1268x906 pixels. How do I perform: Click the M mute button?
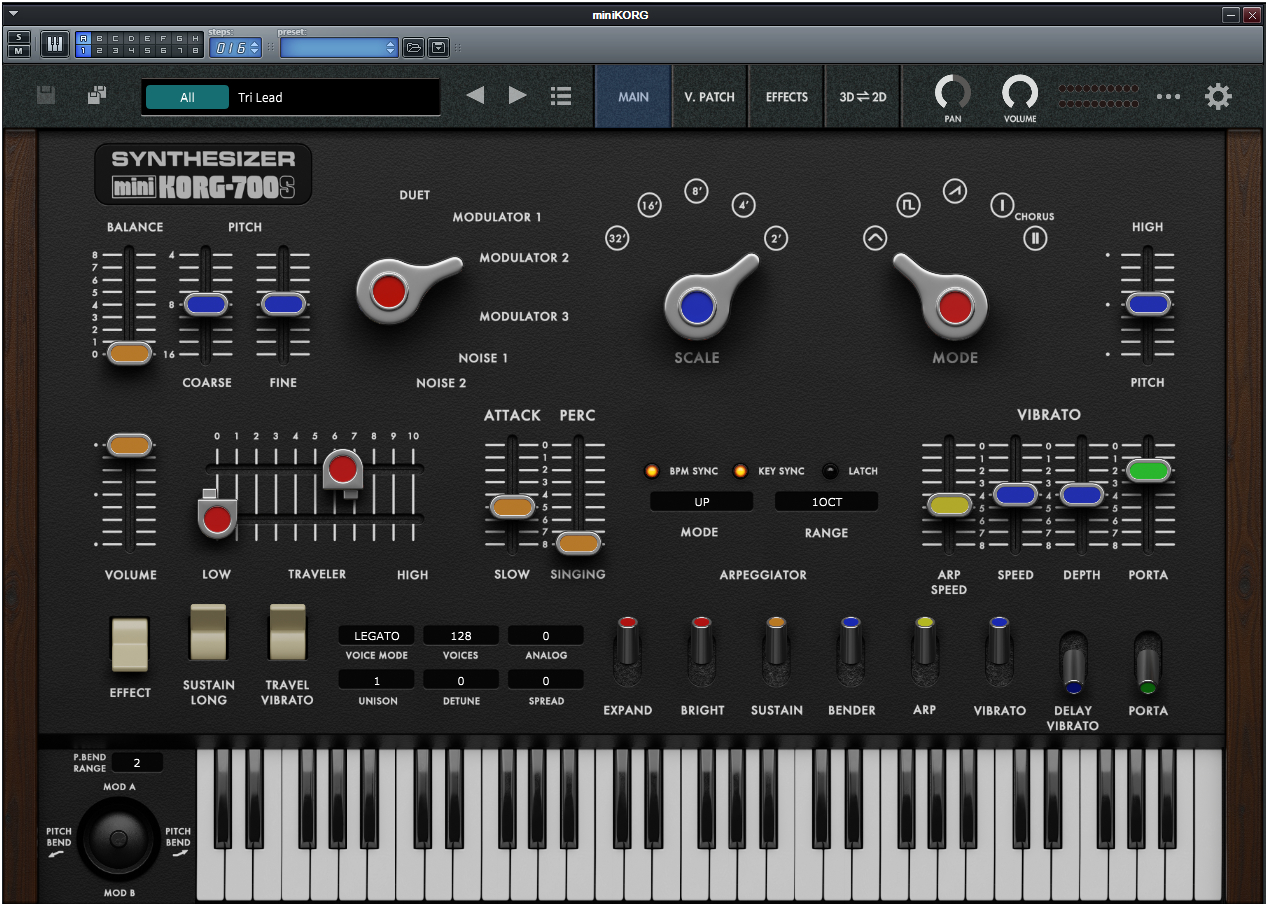coord(19,51)
